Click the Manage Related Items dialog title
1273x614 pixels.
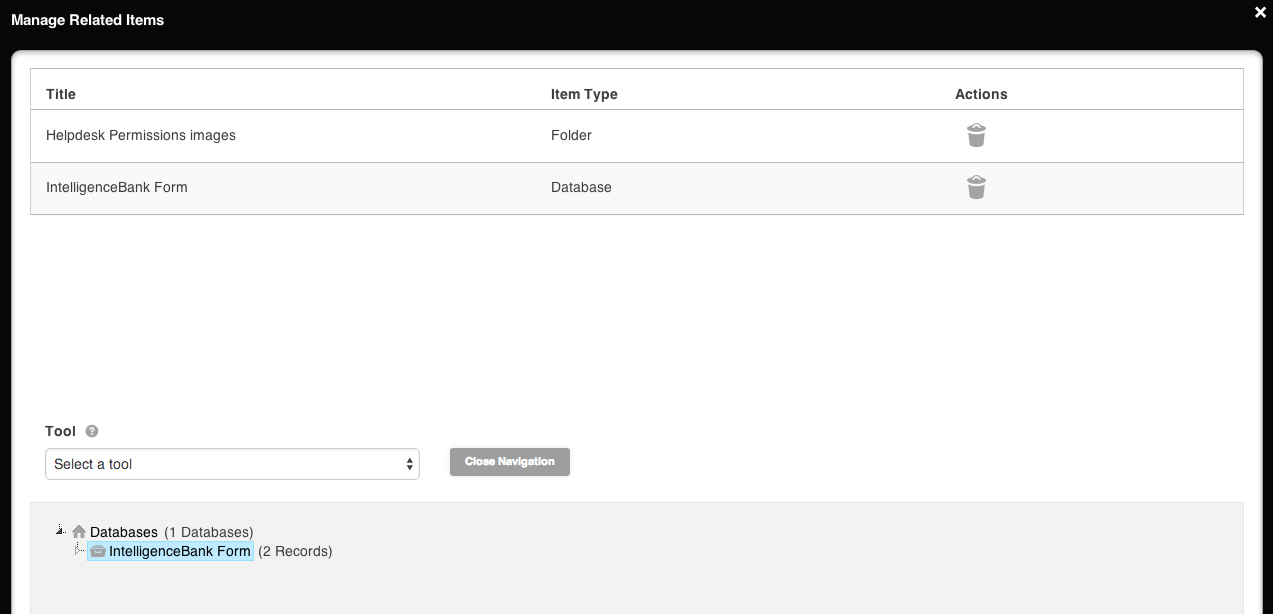(88, 20)
